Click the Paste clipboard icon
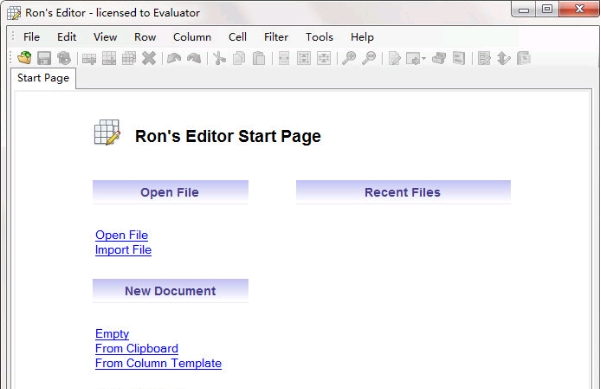 pos(259,58)
